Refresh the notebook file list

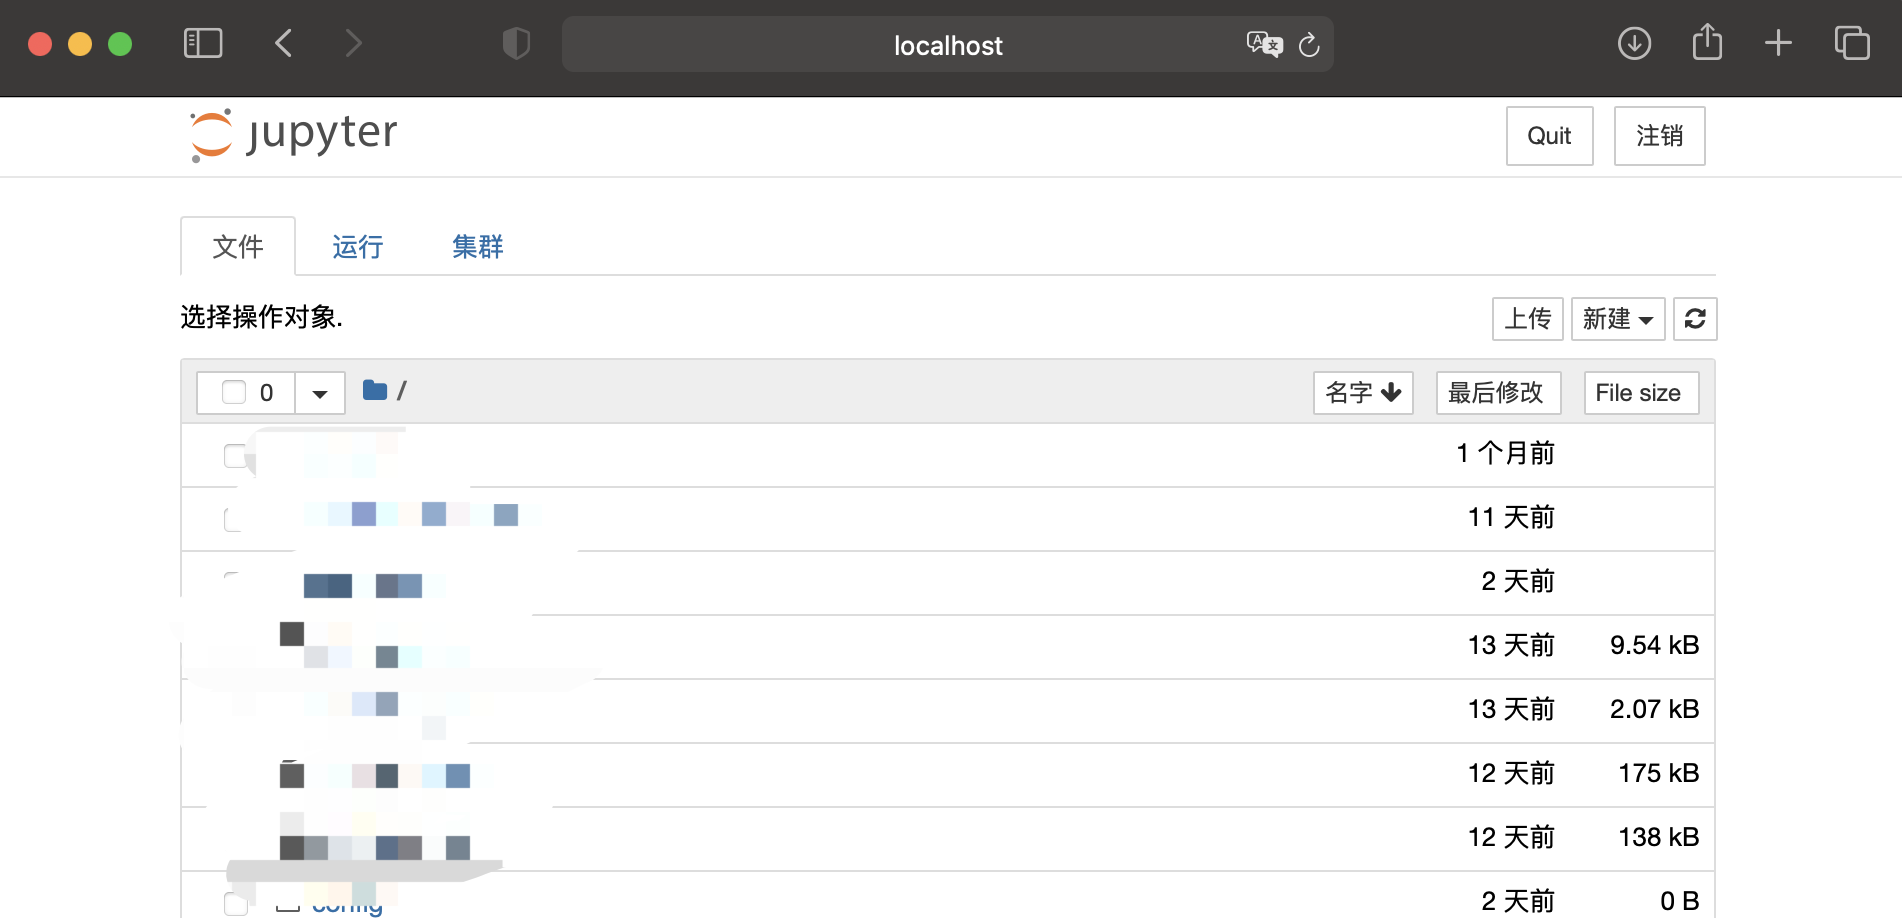pyautogui.click(x=1695, y=319)
